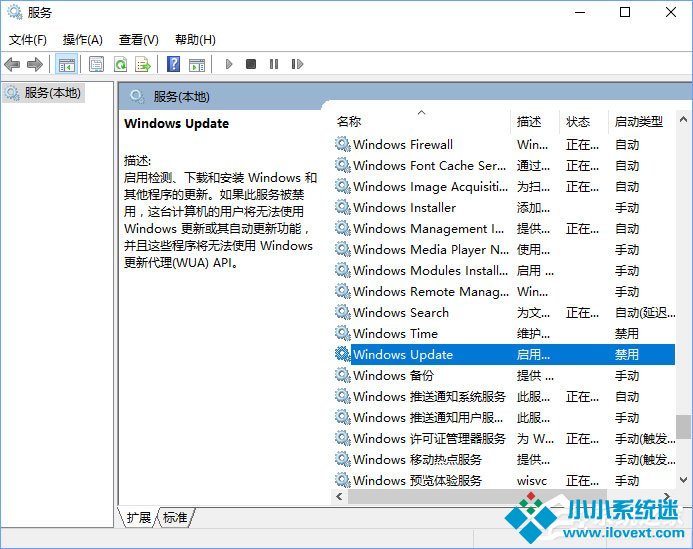Screen dimensions: 693x549
Task: Sort by the 启动类型 column header
Action: coord(642,121)
